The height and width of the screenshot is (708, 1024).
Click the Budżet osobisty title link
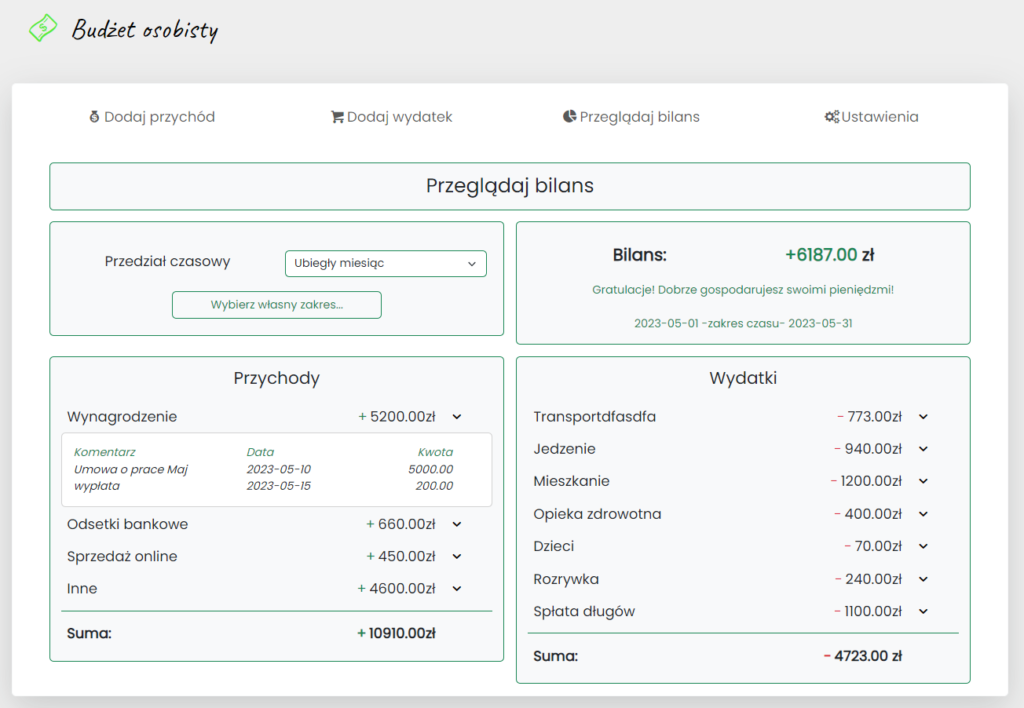pyautogui.click(x=144, y=30)
